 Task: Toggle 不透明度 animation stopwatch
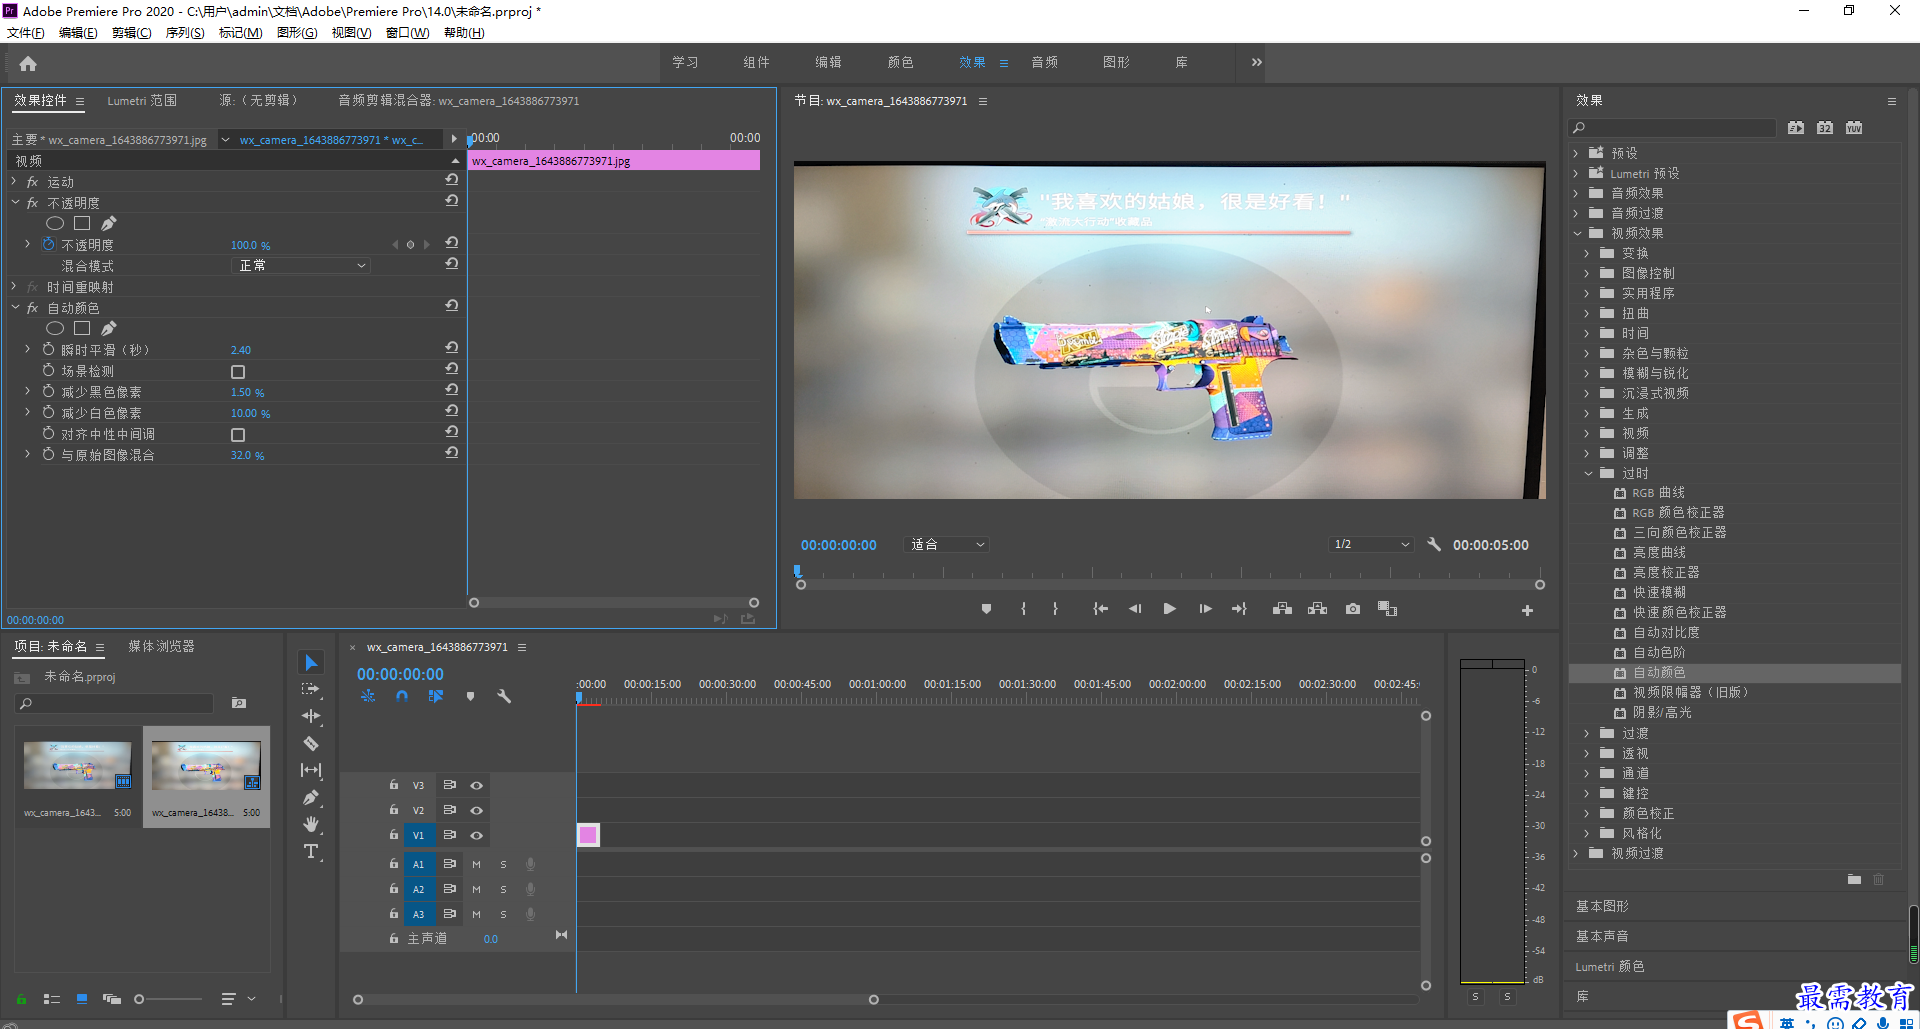(48, 244)
